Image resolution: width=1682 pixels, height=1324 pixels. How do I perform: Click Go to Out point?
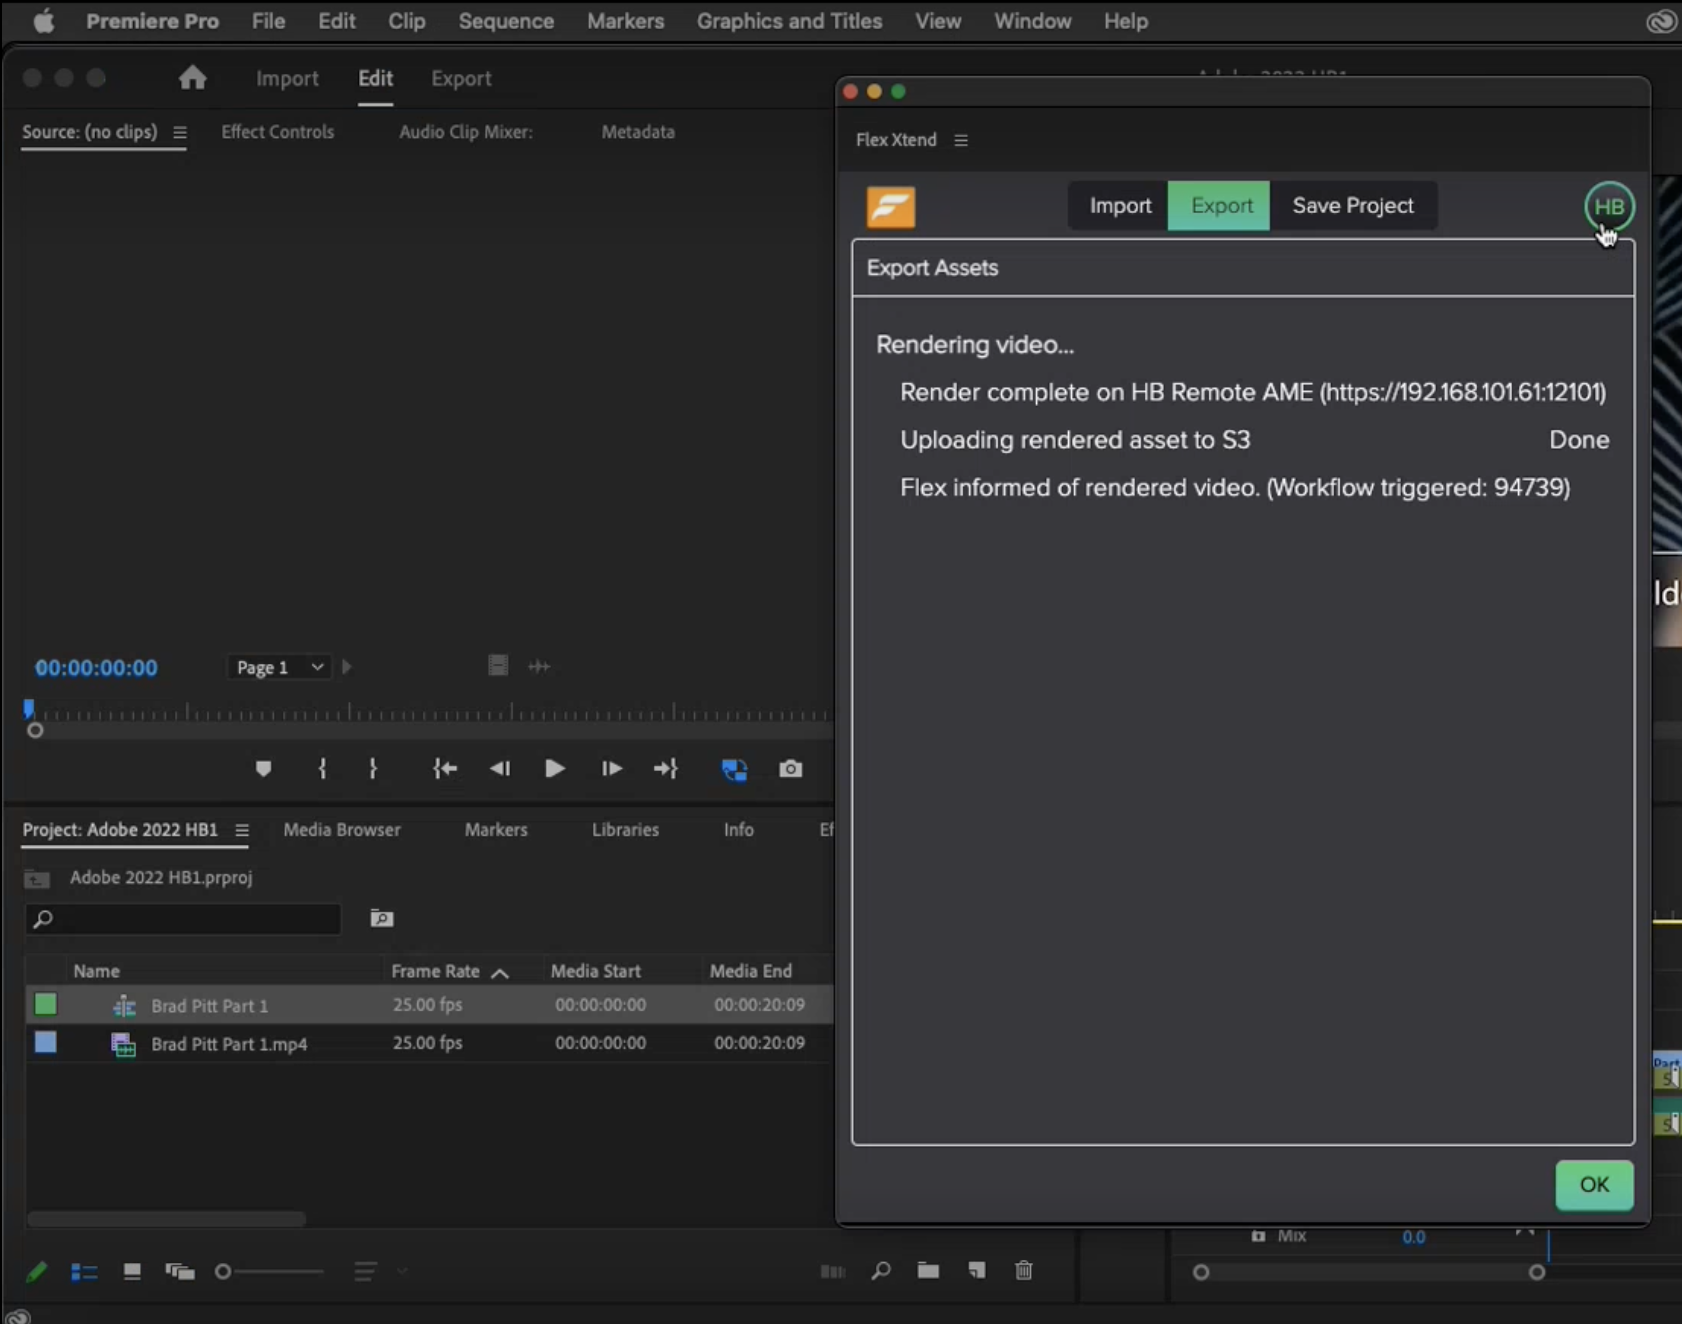point(666,769)
